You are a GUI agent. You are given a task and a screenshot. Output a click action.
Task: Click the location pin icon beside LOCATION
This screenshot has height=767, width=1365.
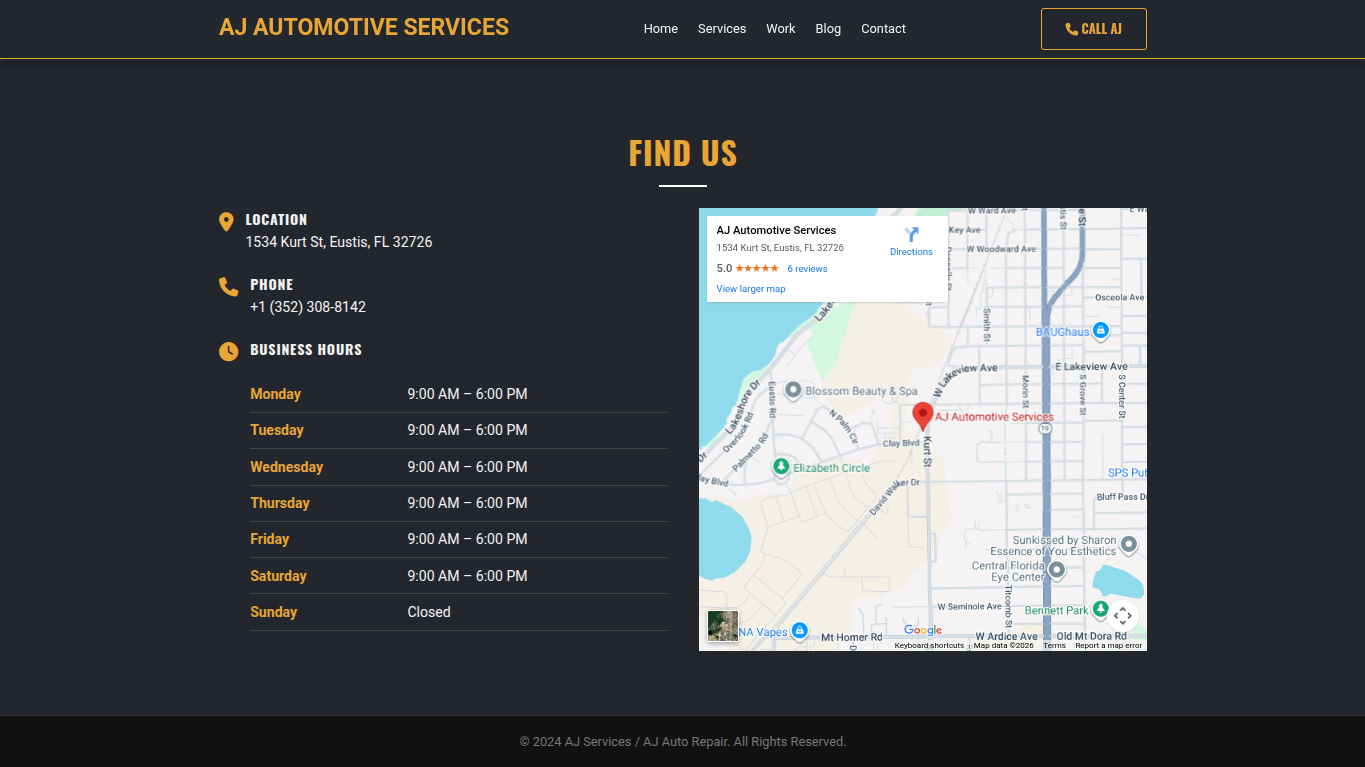click(x=228, y=221)
